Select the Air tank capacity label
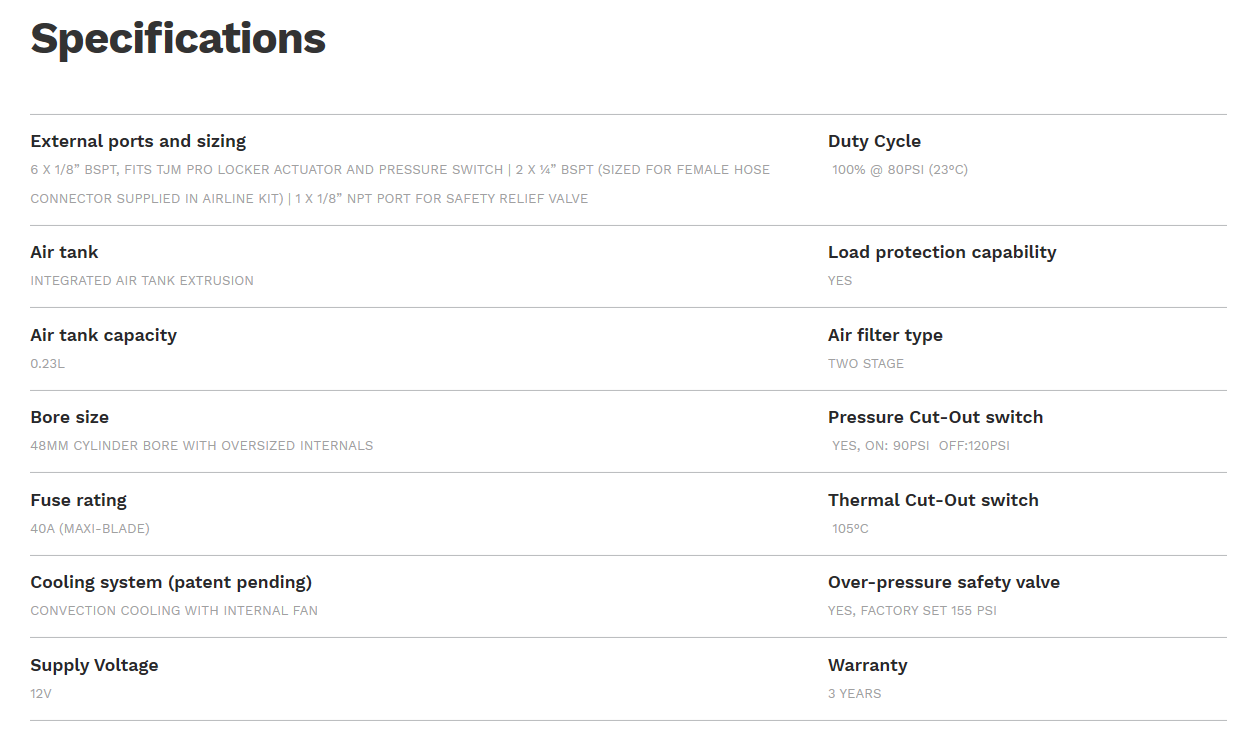 tap(103, 335)
